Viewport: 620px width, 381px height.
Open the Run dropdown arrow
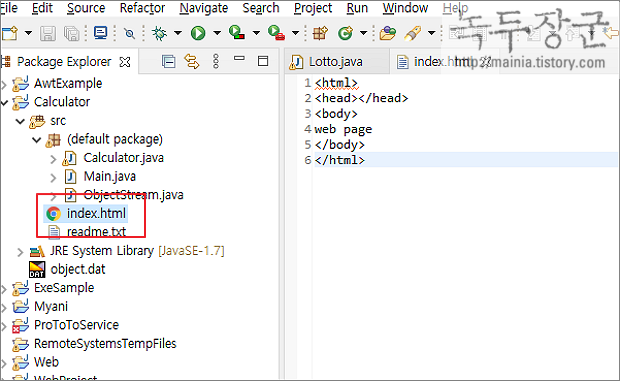click(217, 33)
